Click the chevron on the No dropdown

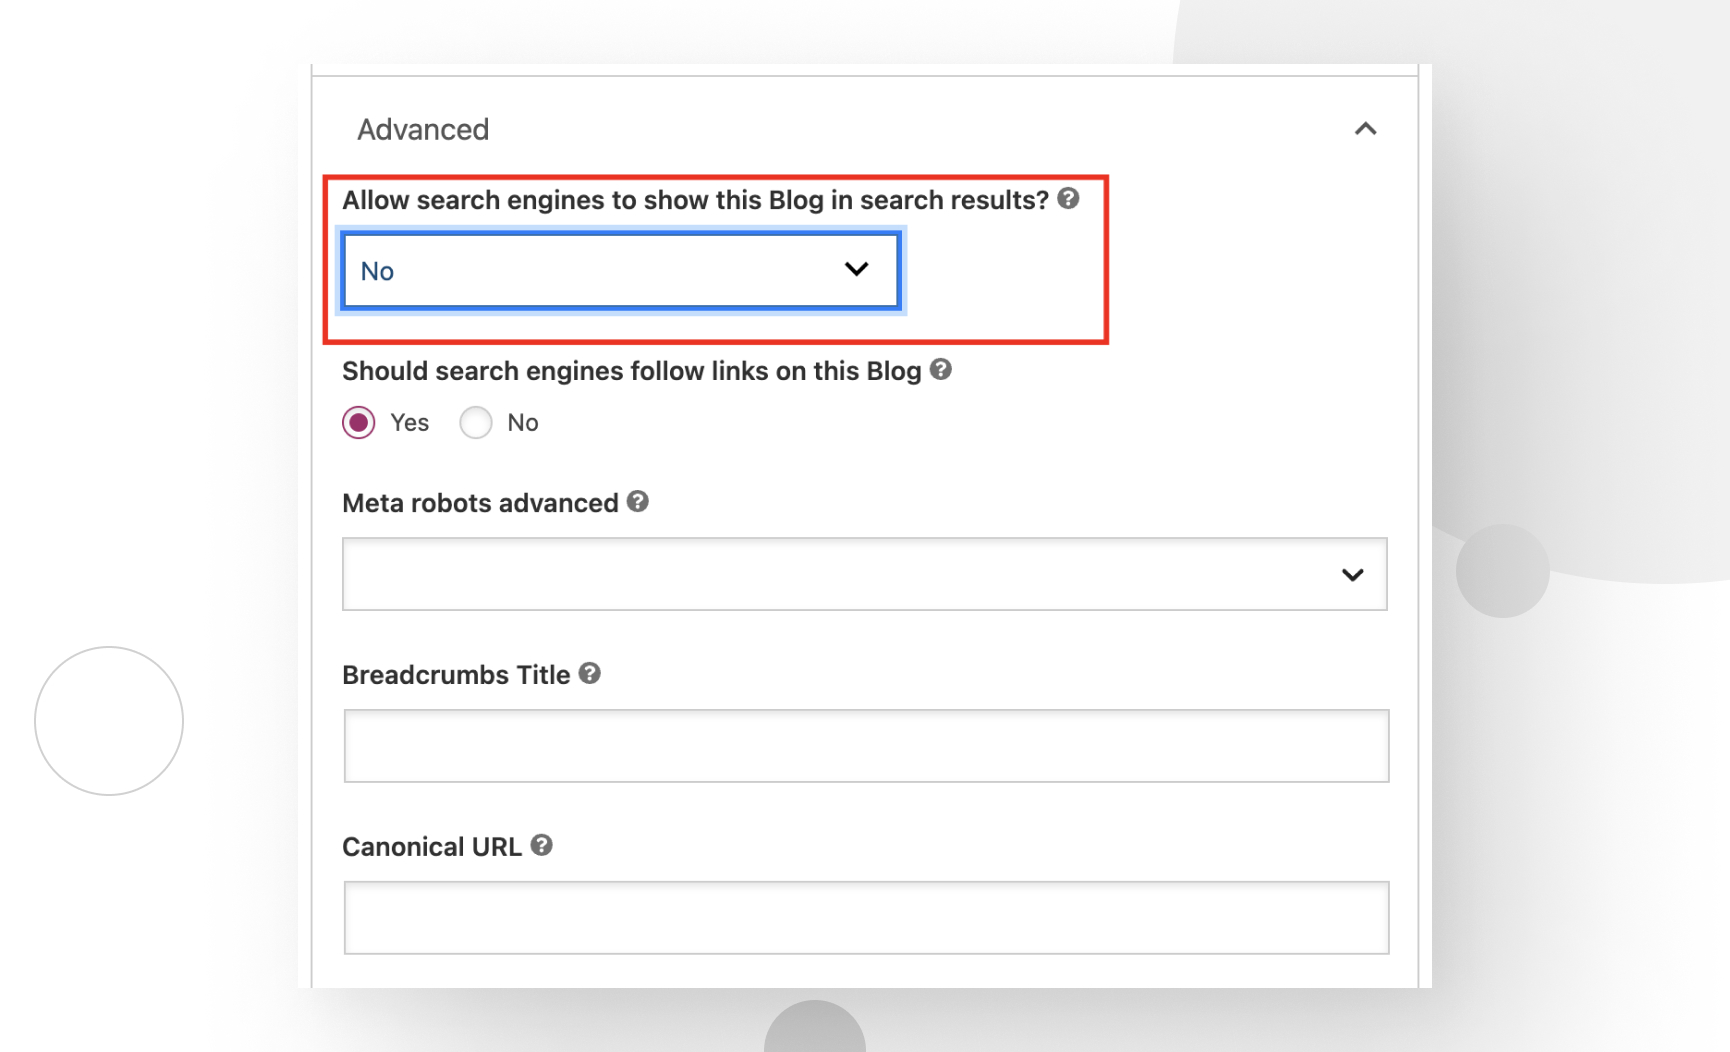(856, 269)
